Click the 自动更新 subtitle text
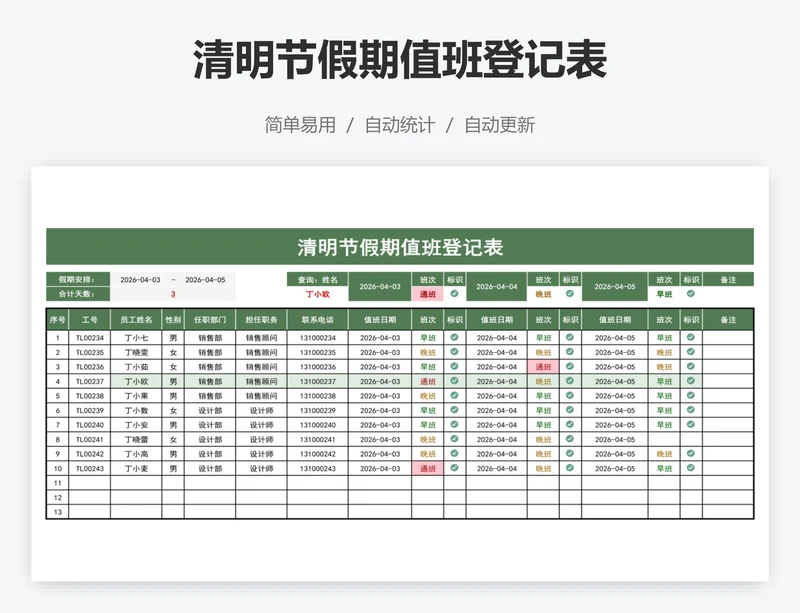Image resolution: width=800 pixels, height=613 pixels. tap(499, 125)
